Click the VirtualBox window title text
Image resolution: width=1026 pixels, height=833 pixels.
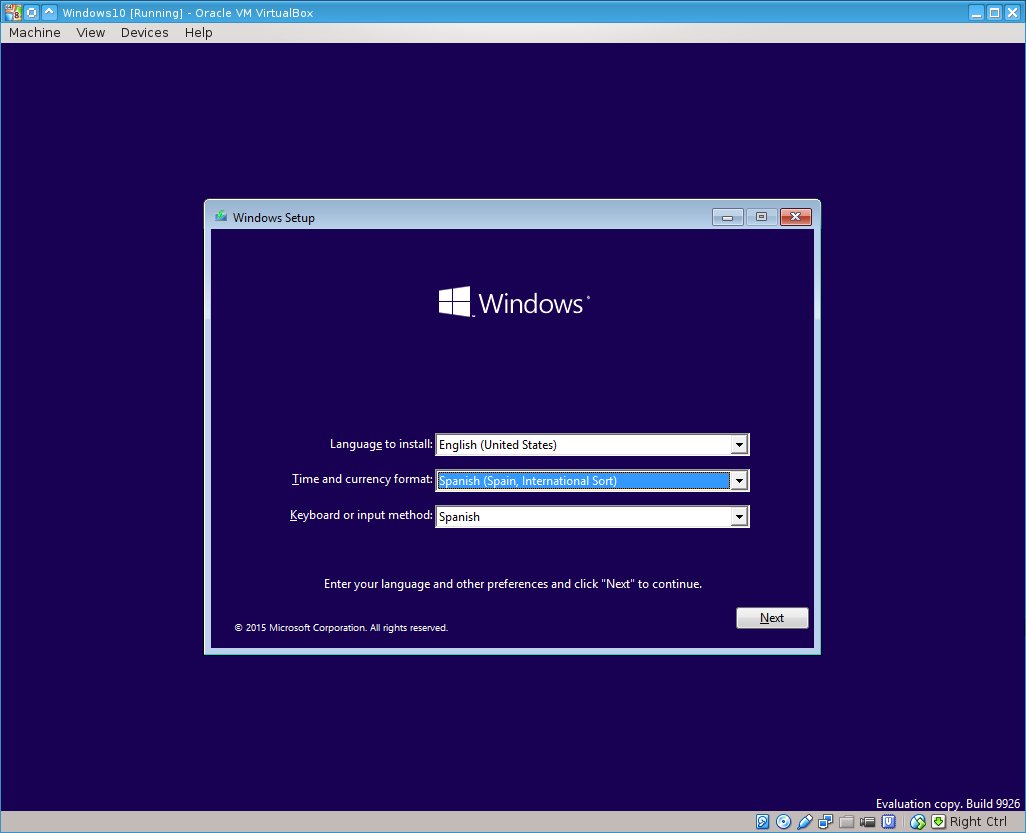coord(188,12)
